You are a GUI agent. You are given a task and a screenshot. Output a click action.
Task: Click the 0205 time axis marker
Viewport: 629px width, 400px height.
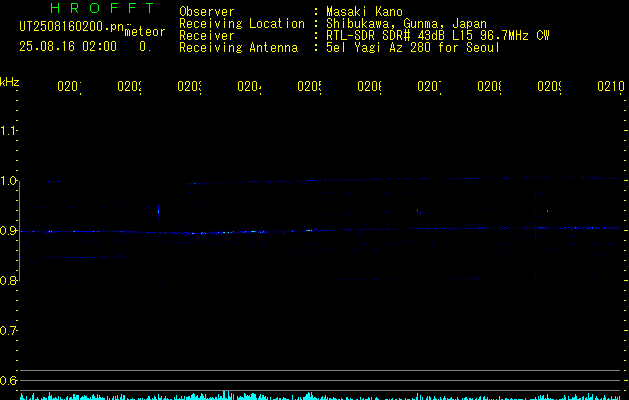(x=309, y=87)
